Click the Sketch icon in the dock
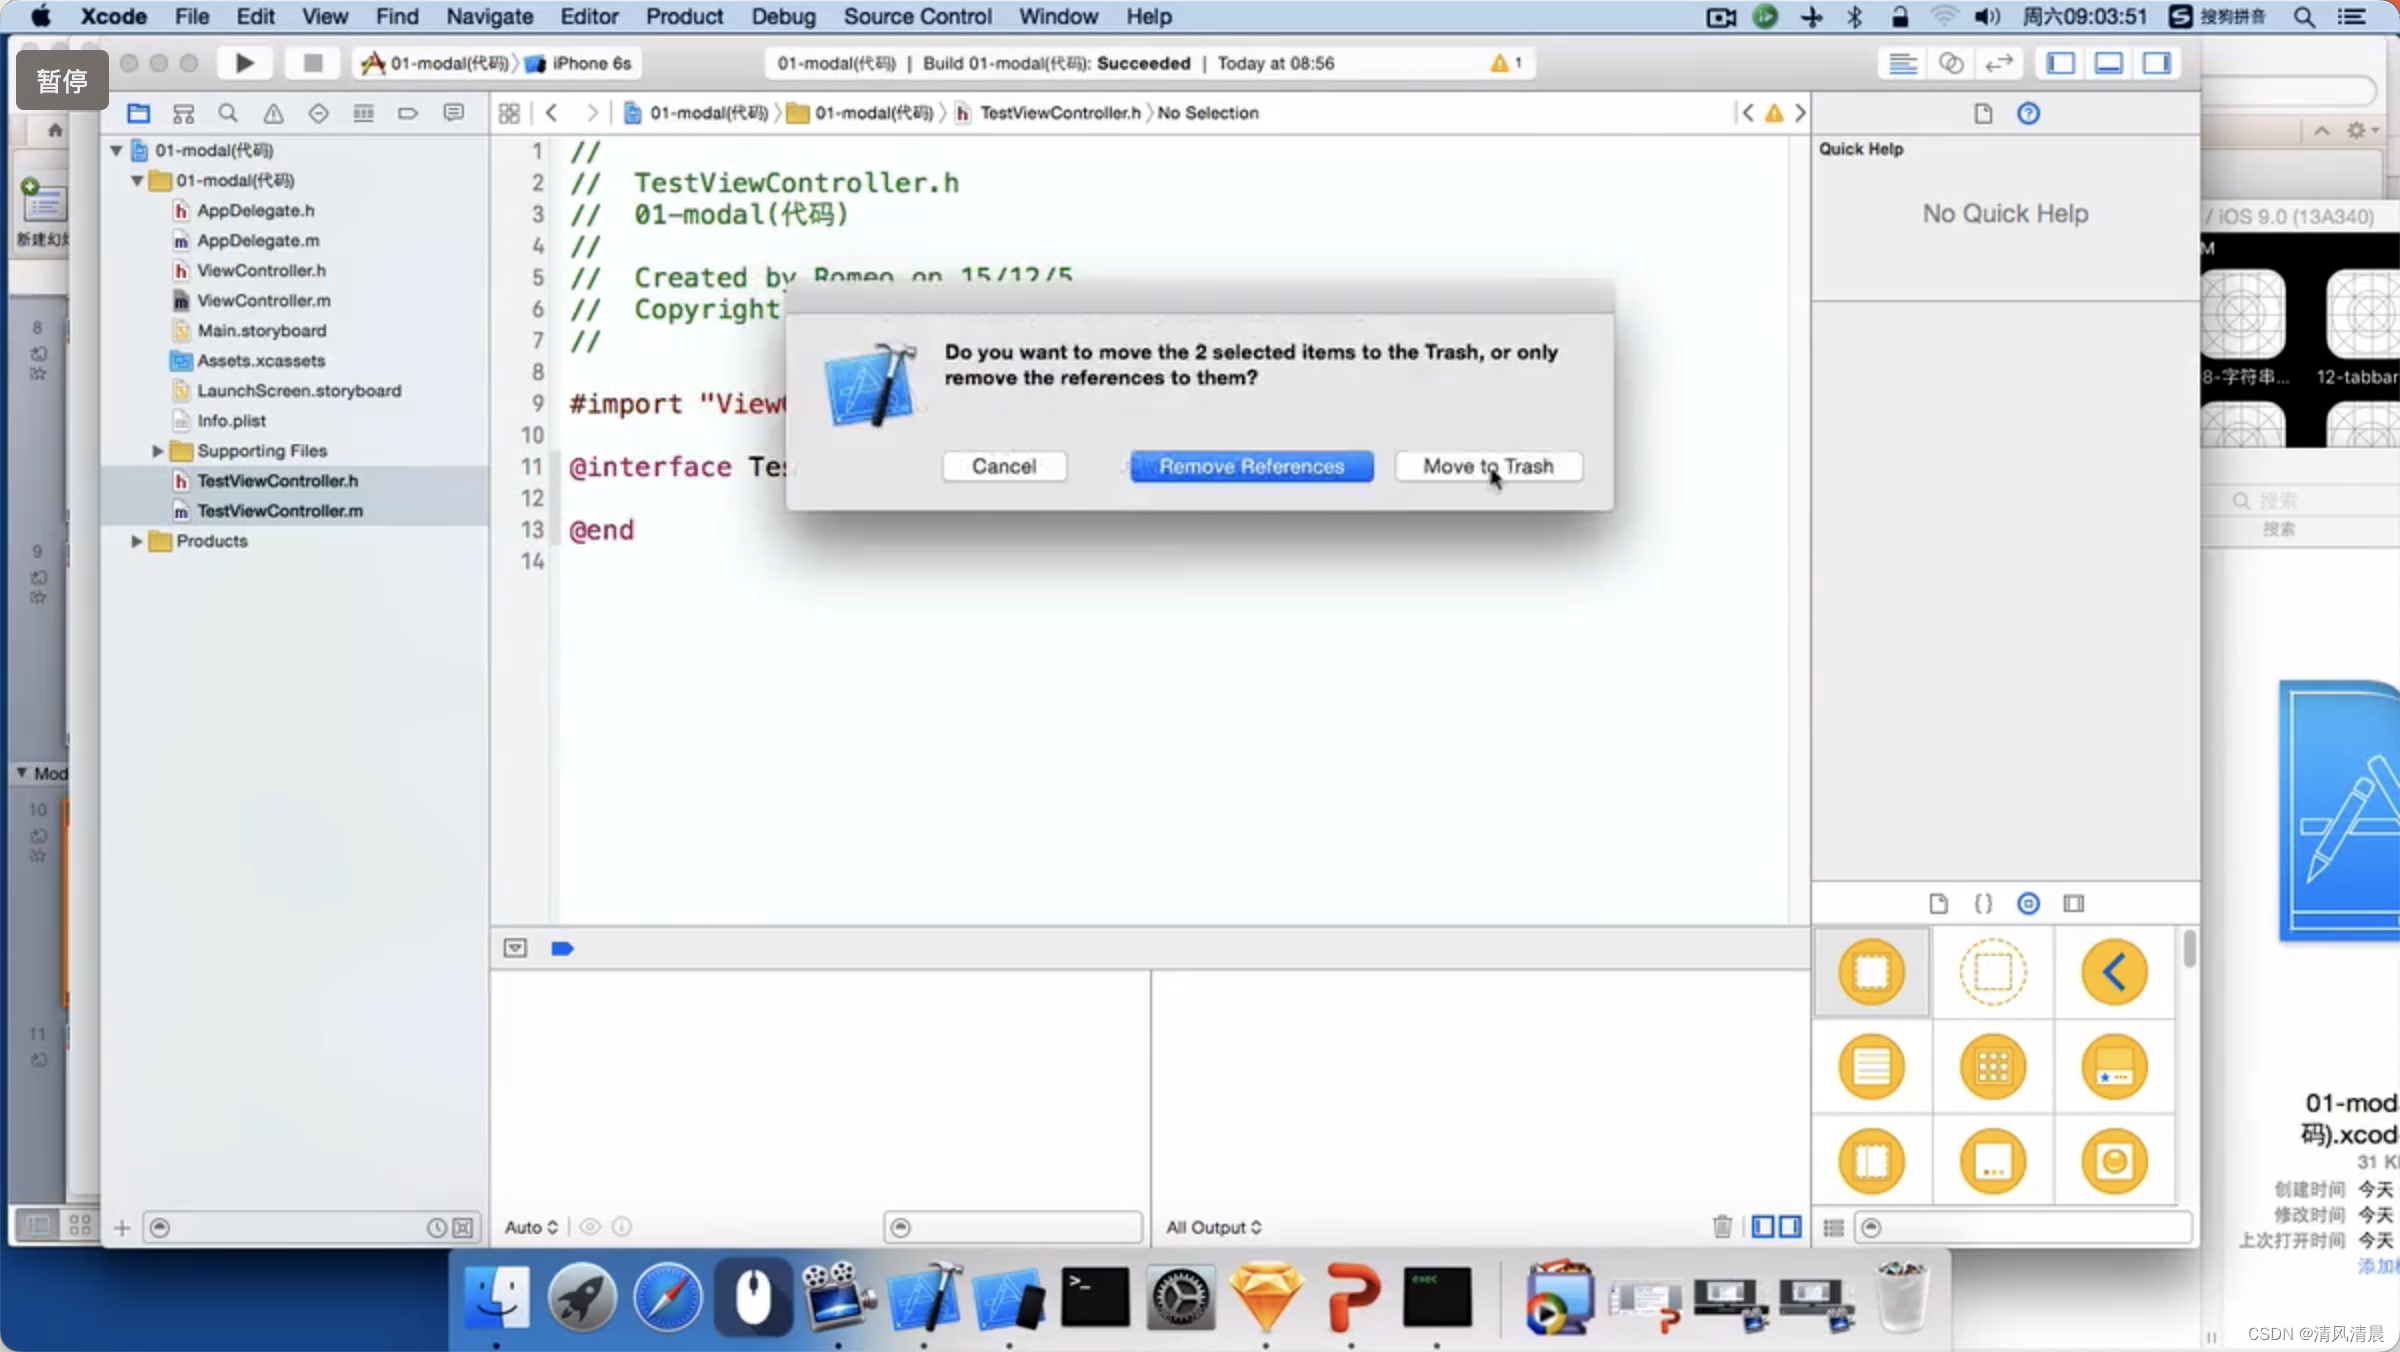The width and height of the screenshot is (2400, 1352). click(x=1266, y=1298)
